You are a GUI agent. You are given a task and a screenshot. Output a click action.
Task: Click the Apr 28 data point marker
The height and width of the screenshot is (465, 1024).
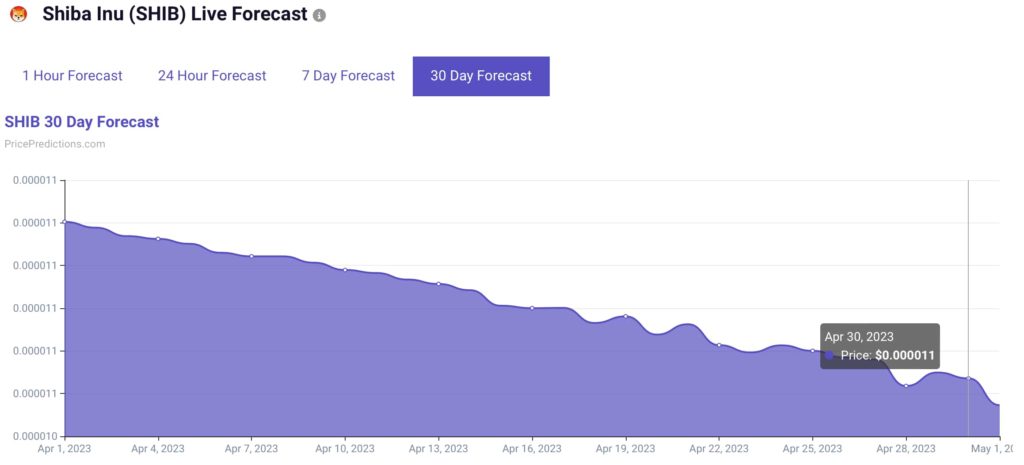906,385
